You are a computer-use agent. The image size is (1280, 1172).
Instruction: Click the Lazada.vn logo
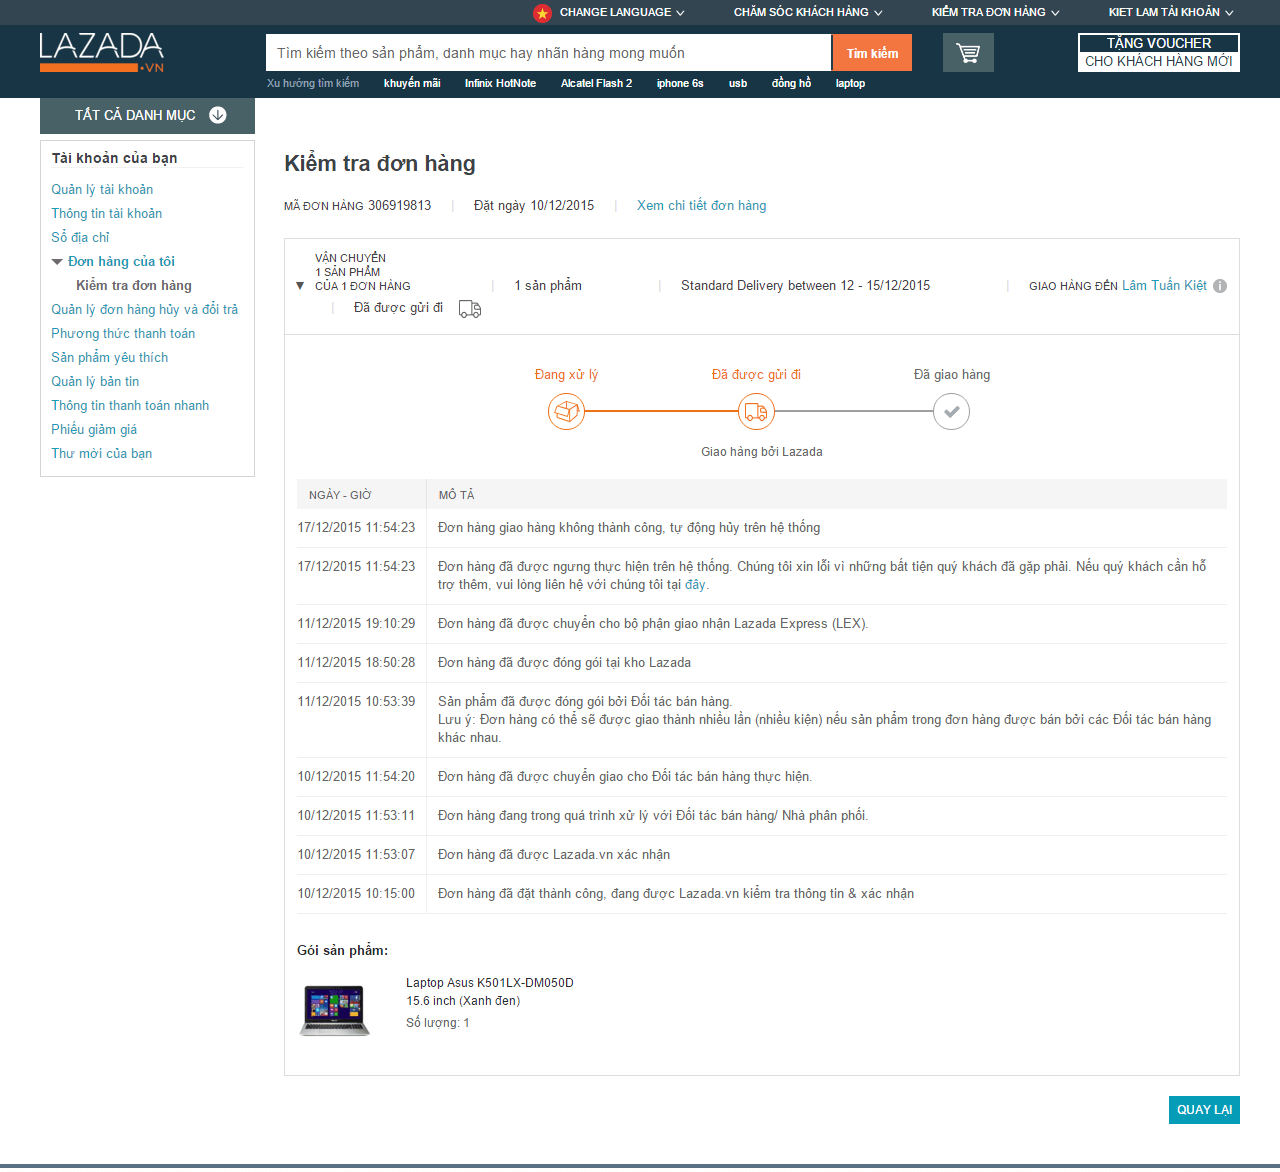pos(101,53)
